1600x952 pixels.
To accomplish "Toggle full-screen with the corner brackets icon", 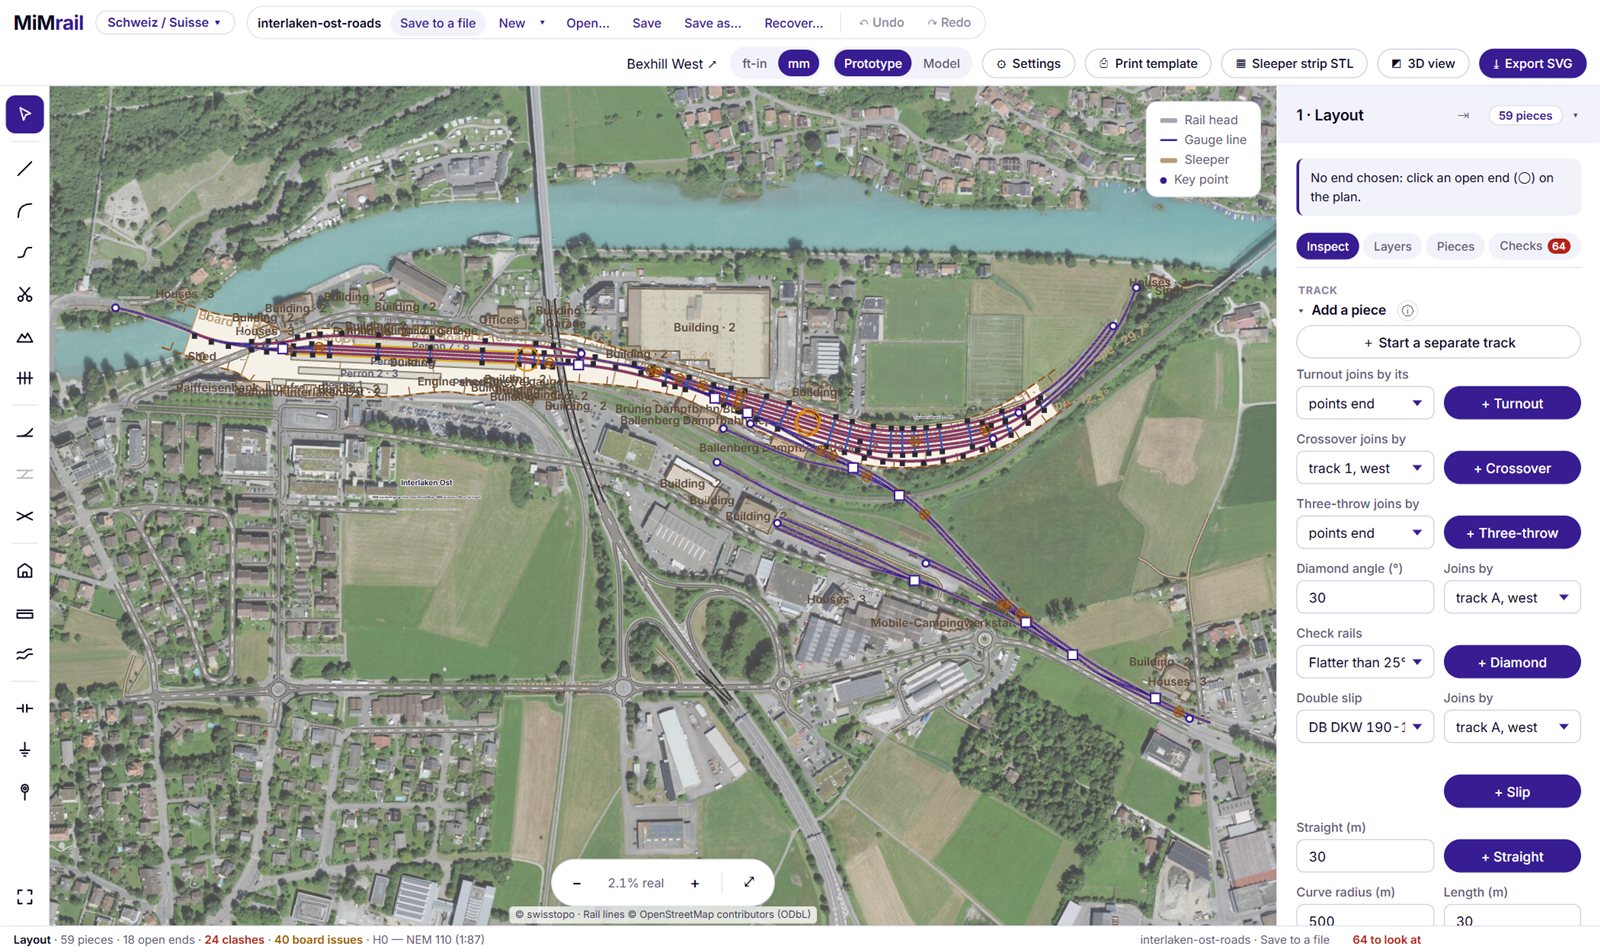I will point(25,897).
